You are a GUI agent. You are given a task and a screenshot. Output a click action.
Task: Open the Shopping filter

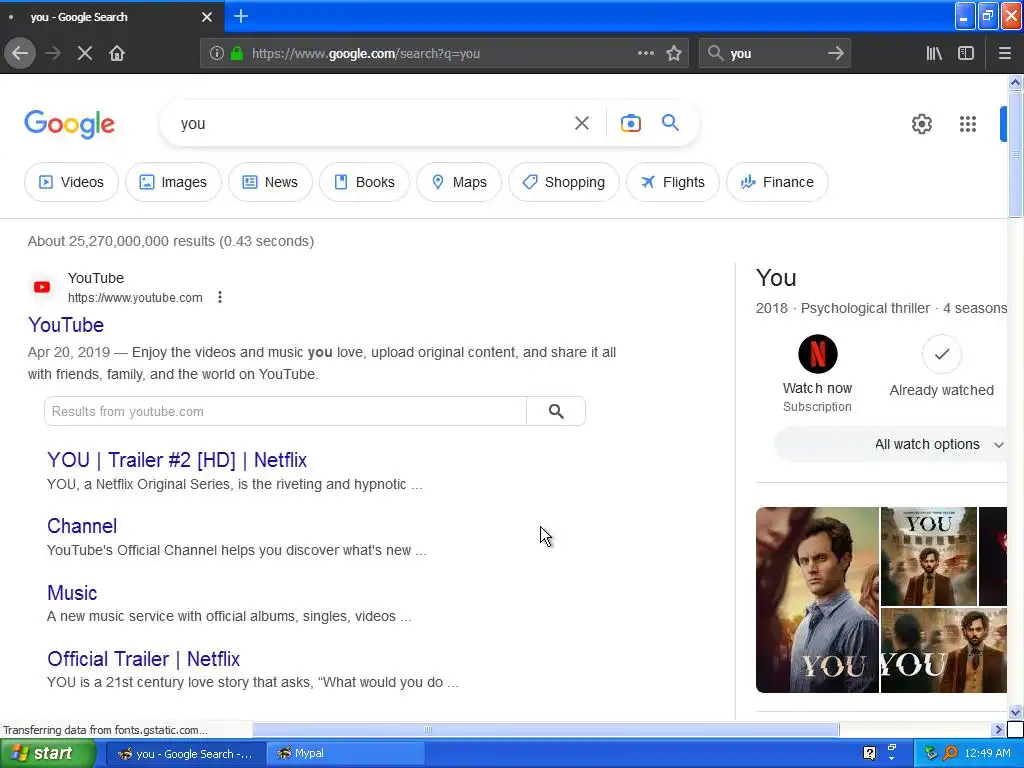click(564, 182)
